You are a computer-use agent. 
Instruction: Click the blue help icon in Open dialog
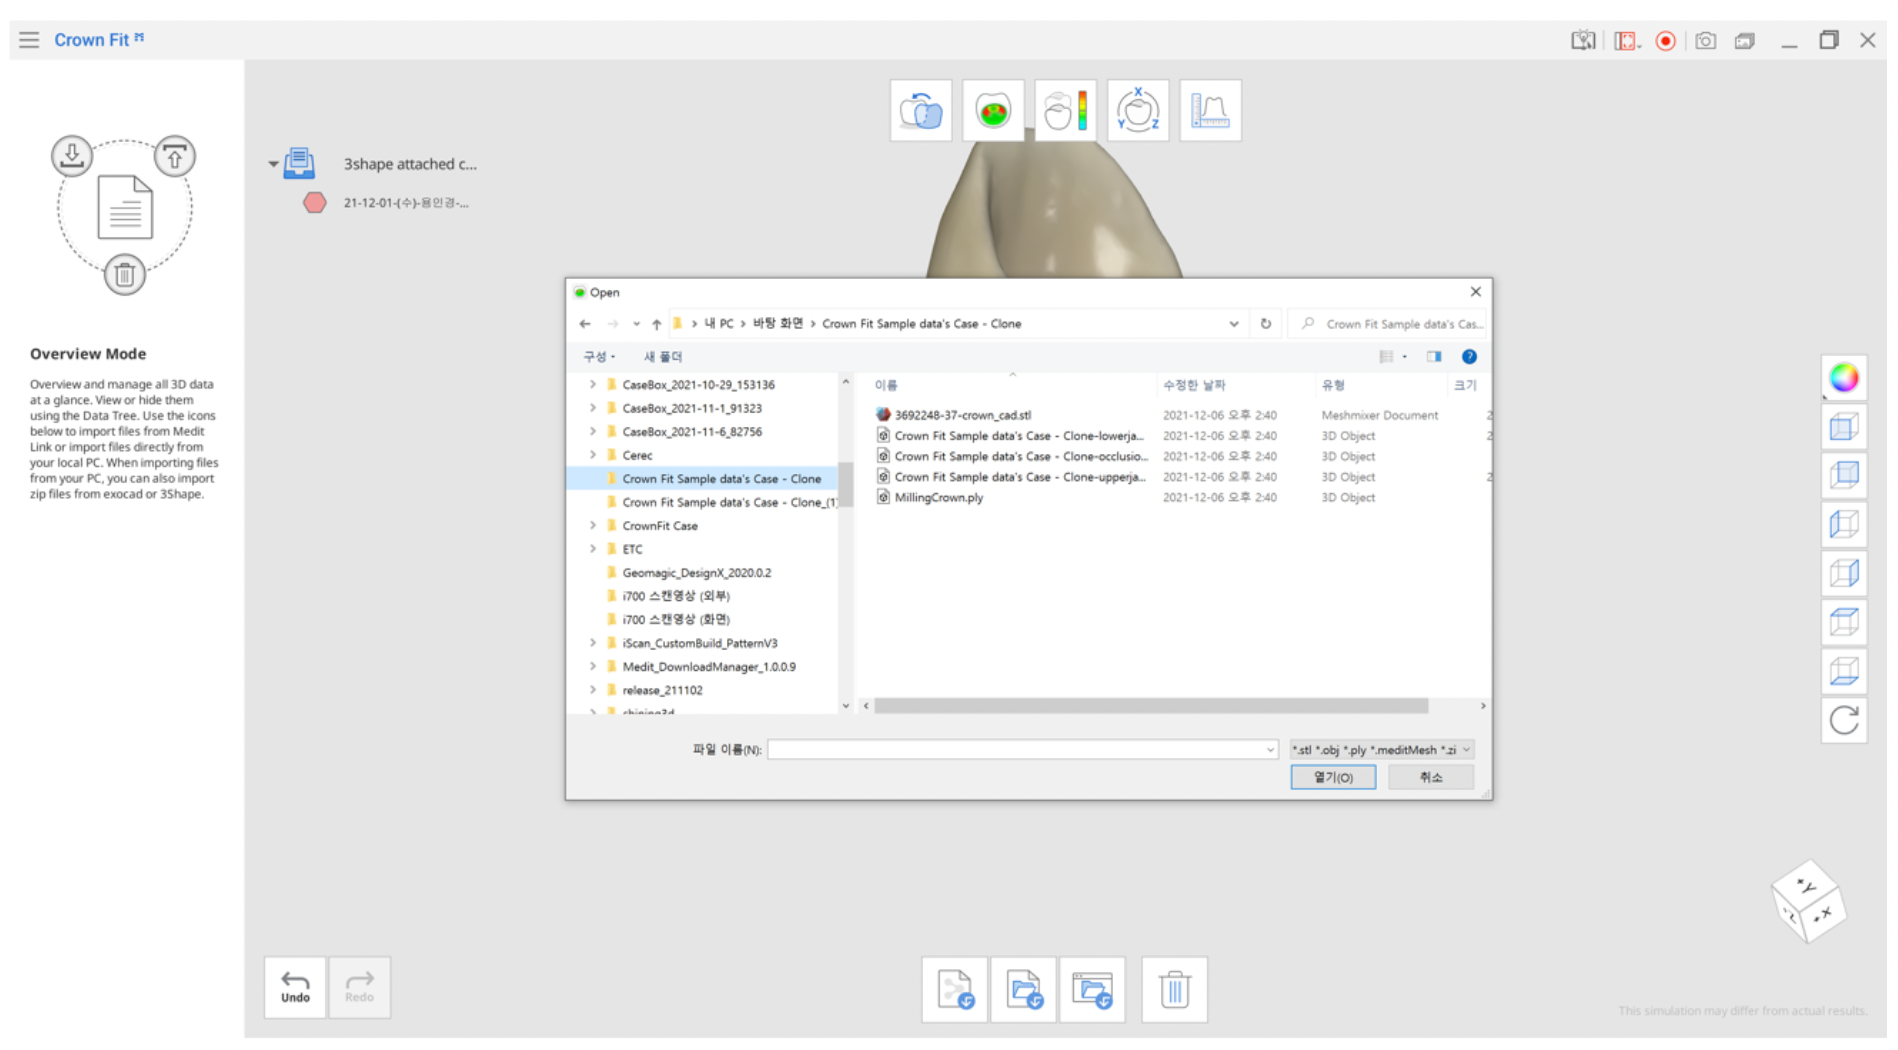1469,357
